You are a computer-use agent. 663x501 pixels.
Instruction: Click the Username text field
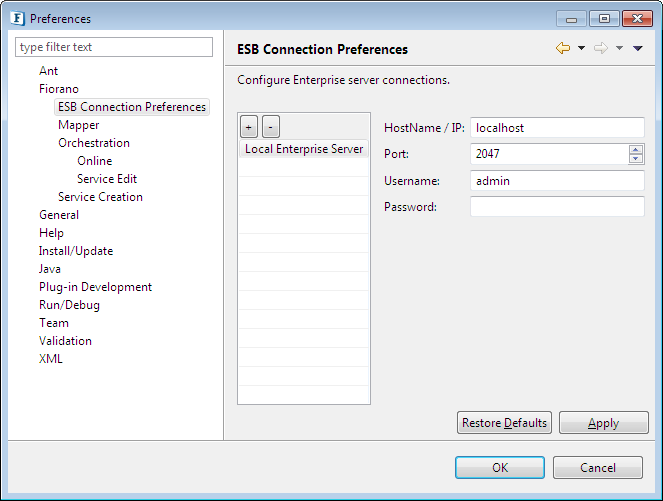point(557,181)
